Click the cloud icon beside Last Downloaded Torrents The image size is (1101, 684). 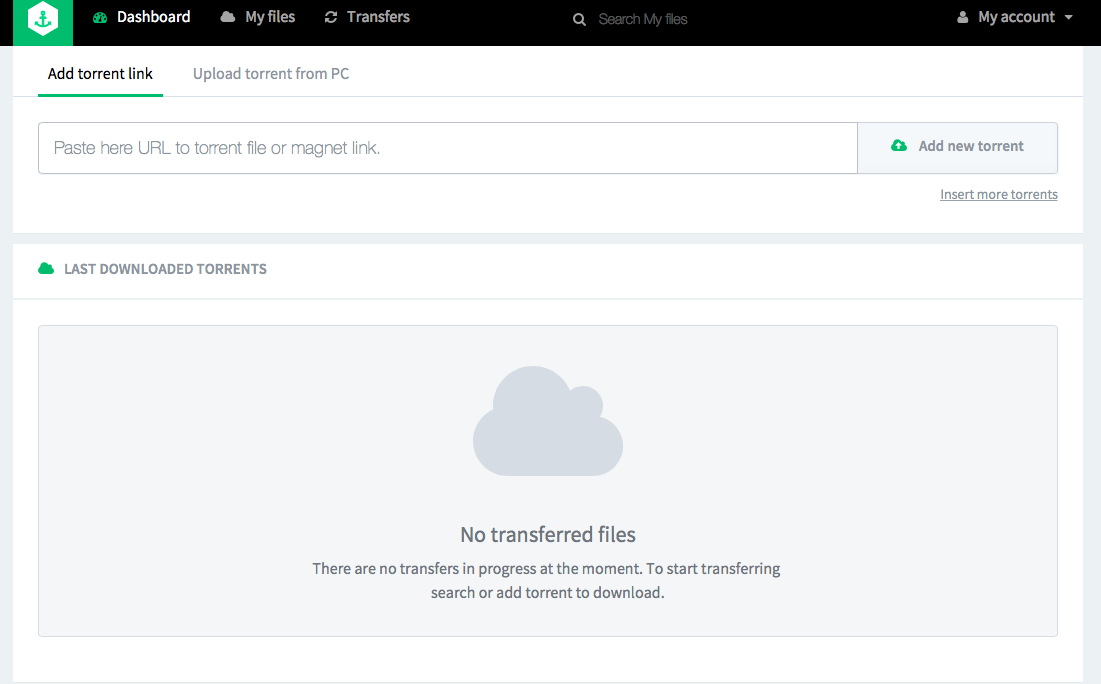click(46, 268)
